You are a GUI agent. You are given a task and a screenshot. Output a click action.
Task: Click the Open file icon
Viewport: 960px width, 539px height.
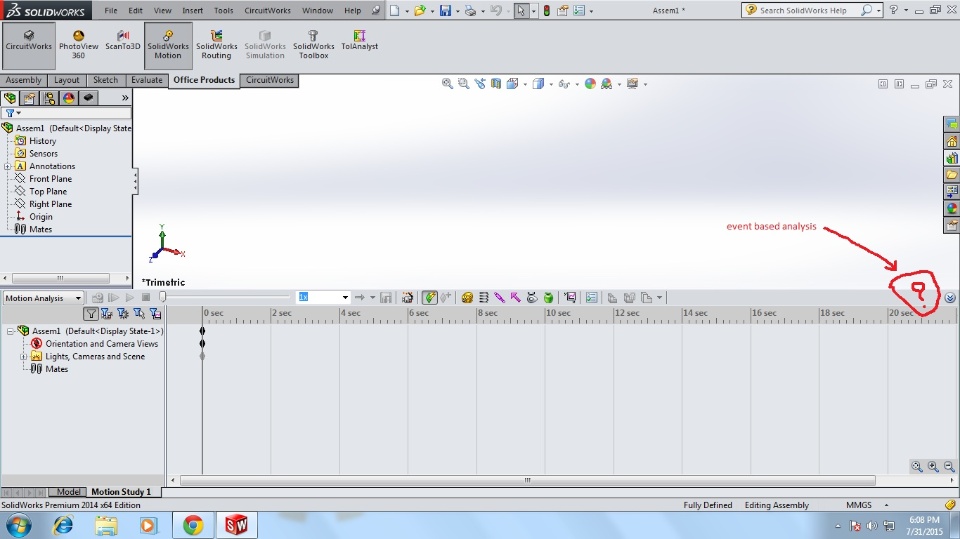click(x=419, y=10)
